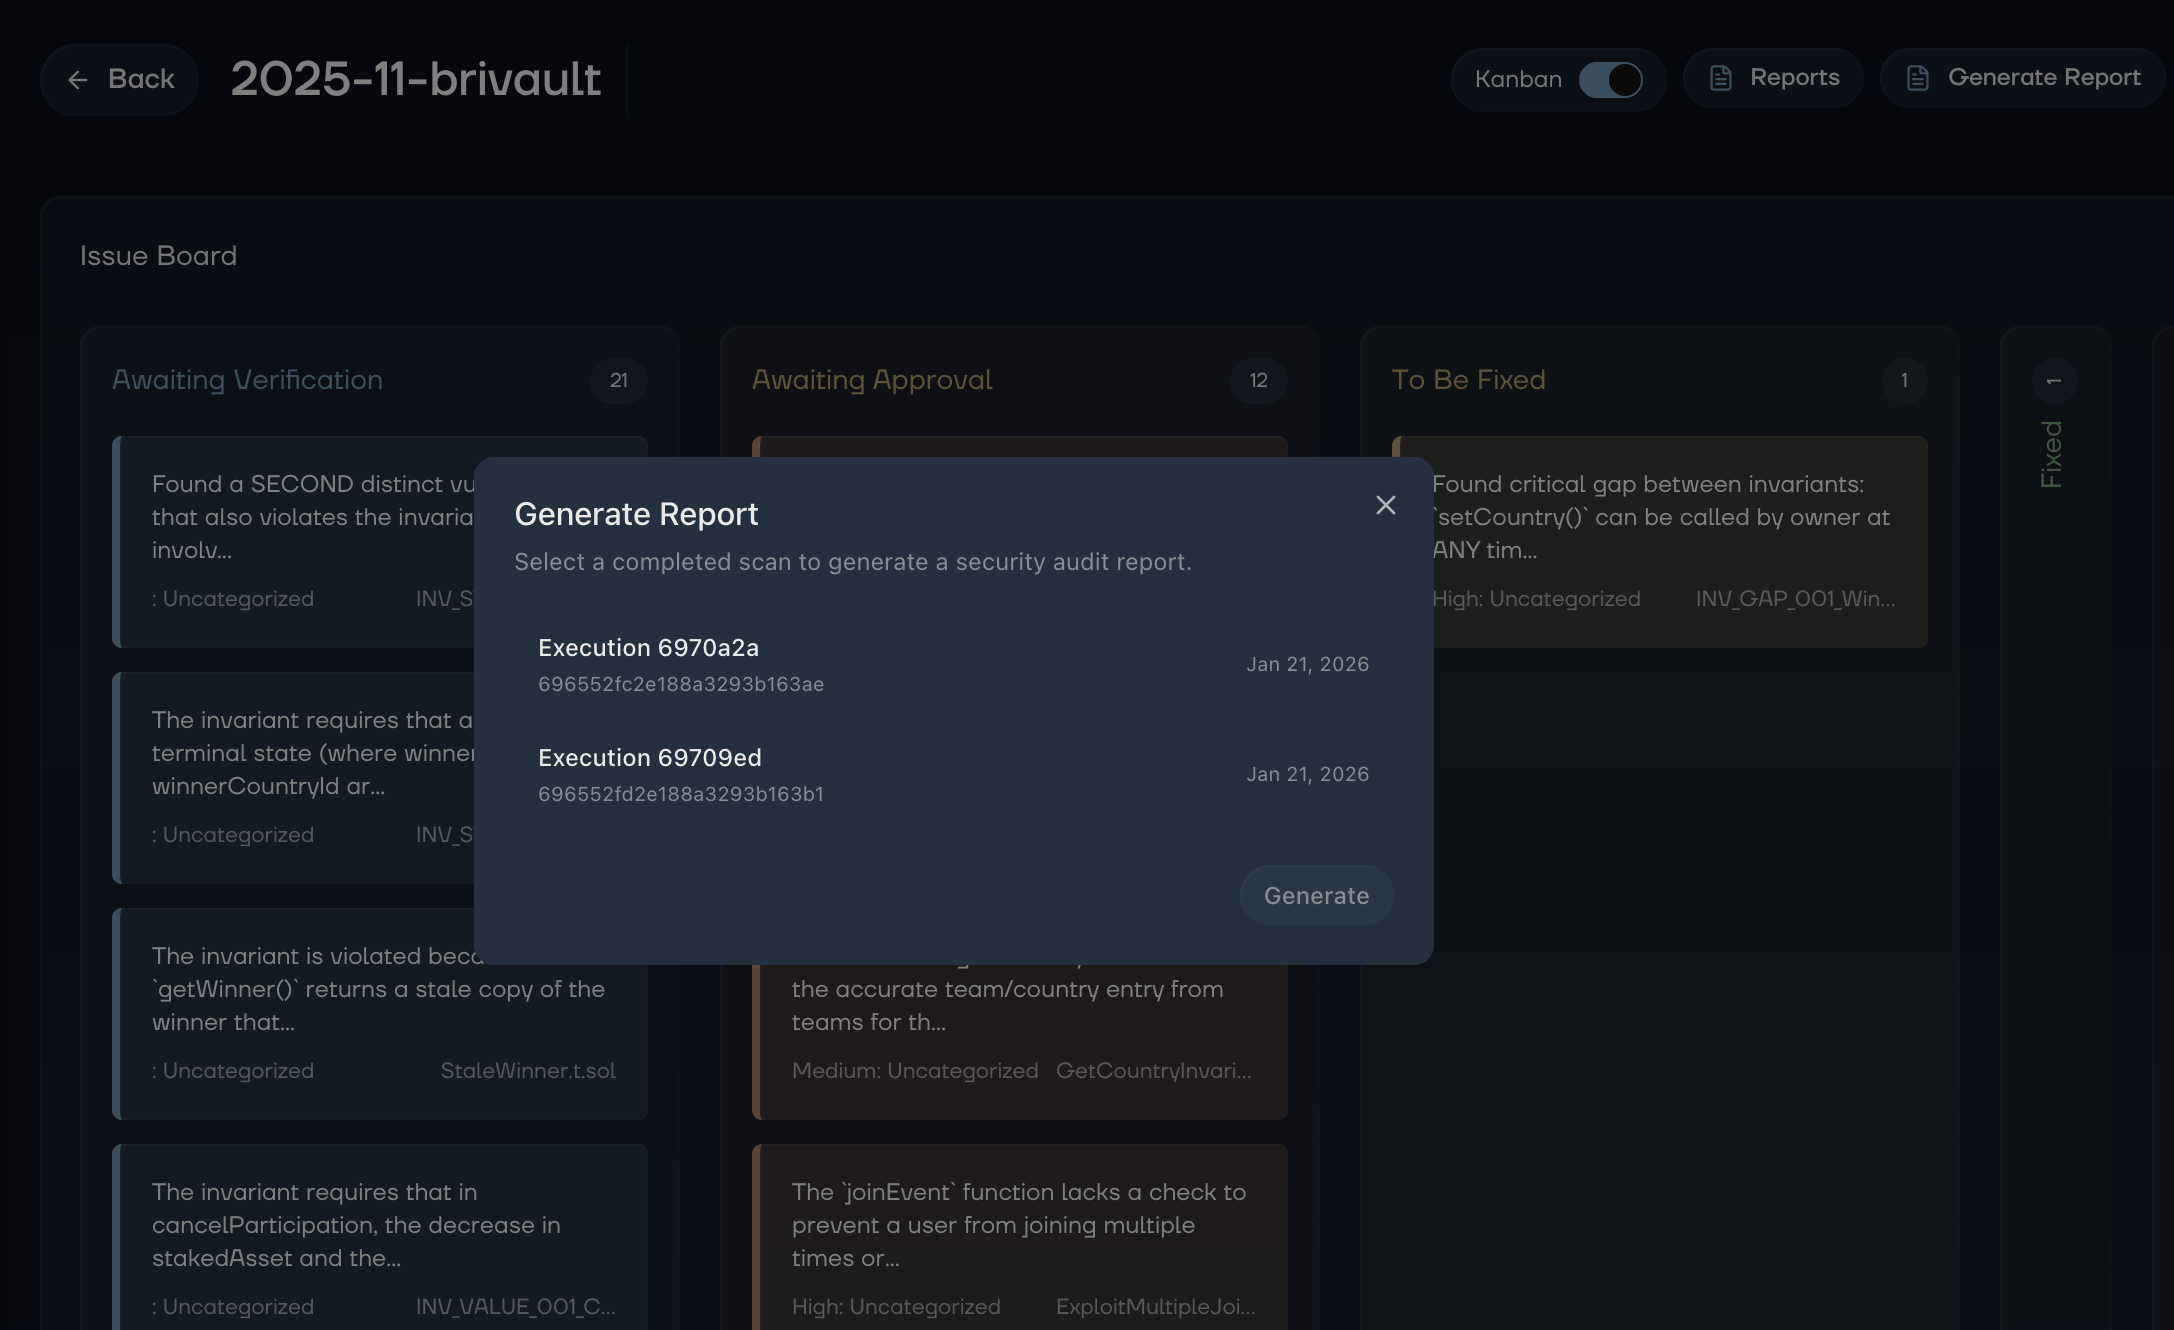
Task: Click the document icon on the Reports button
Action: pos(1720,77)
